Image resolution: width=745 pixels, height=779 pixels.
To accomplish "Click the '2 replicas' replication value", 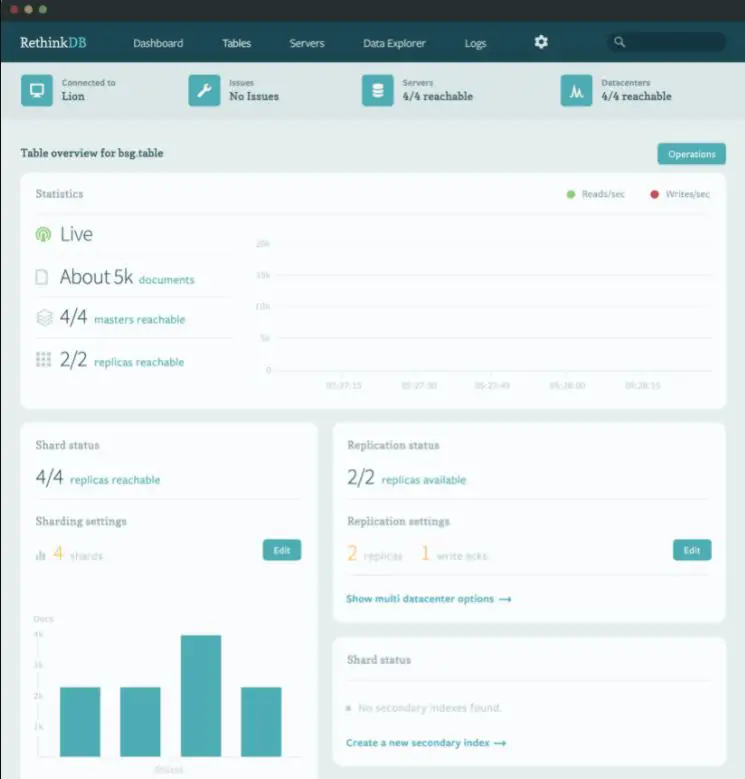I will click(374, 553).
